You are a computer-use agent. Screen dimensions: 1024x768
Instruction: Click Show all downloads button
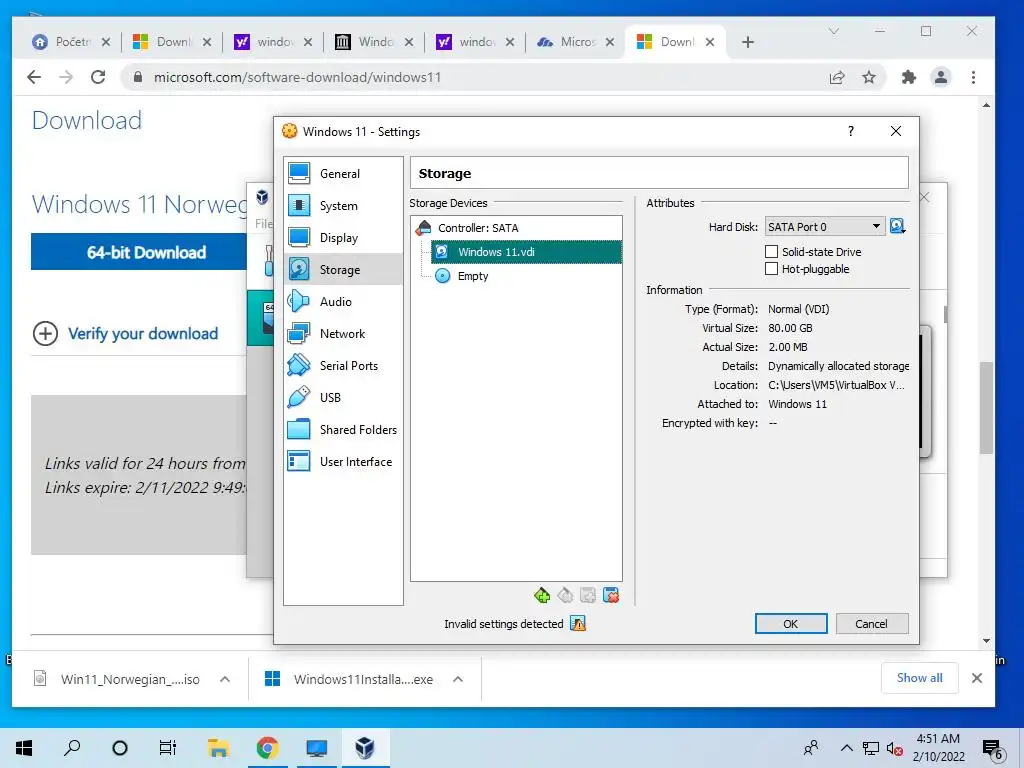920,678
